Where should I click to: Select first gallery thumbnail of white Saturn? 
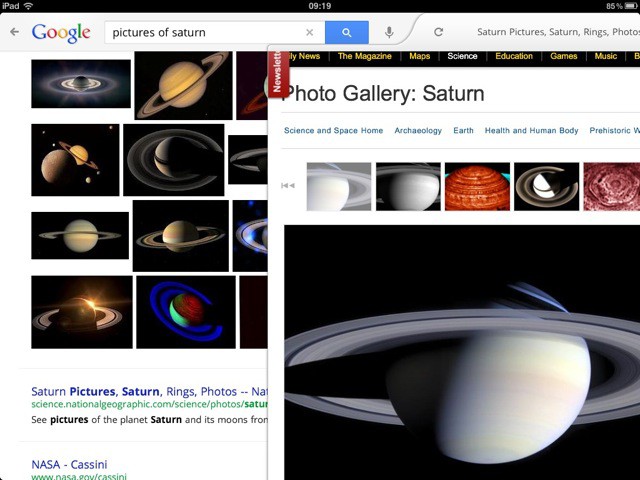point(339,187)
